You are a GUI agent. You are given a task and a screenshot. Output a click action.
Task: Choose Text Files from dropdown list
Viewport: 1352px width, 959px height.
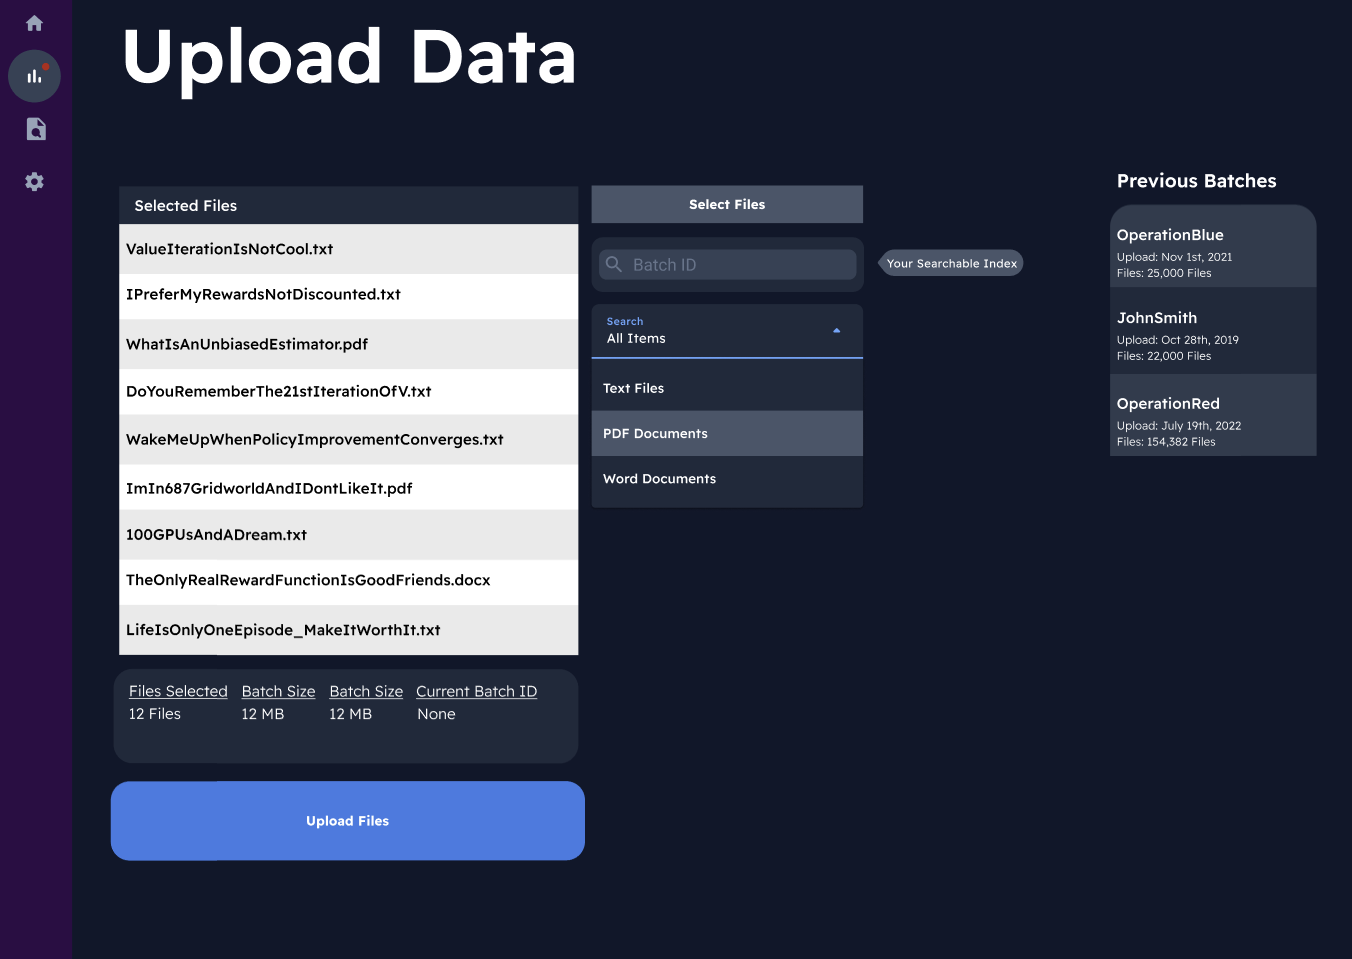pyautogui.click(x=727, y=388)
